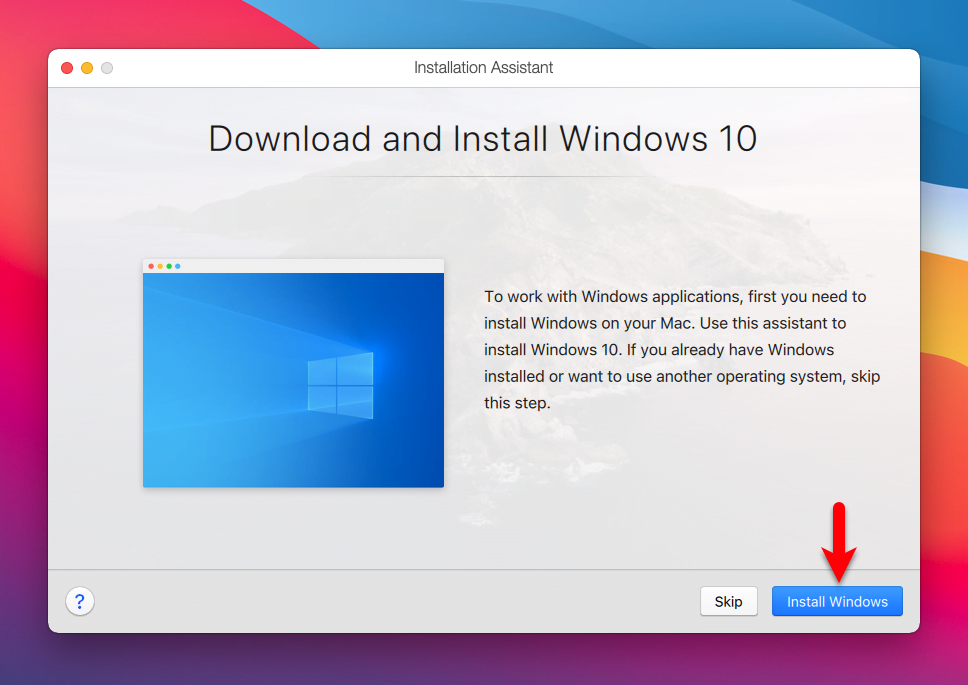Open help via the question mark icon
Image resolution: width=968 pixels, height=685 pixels.
[80, 601]
